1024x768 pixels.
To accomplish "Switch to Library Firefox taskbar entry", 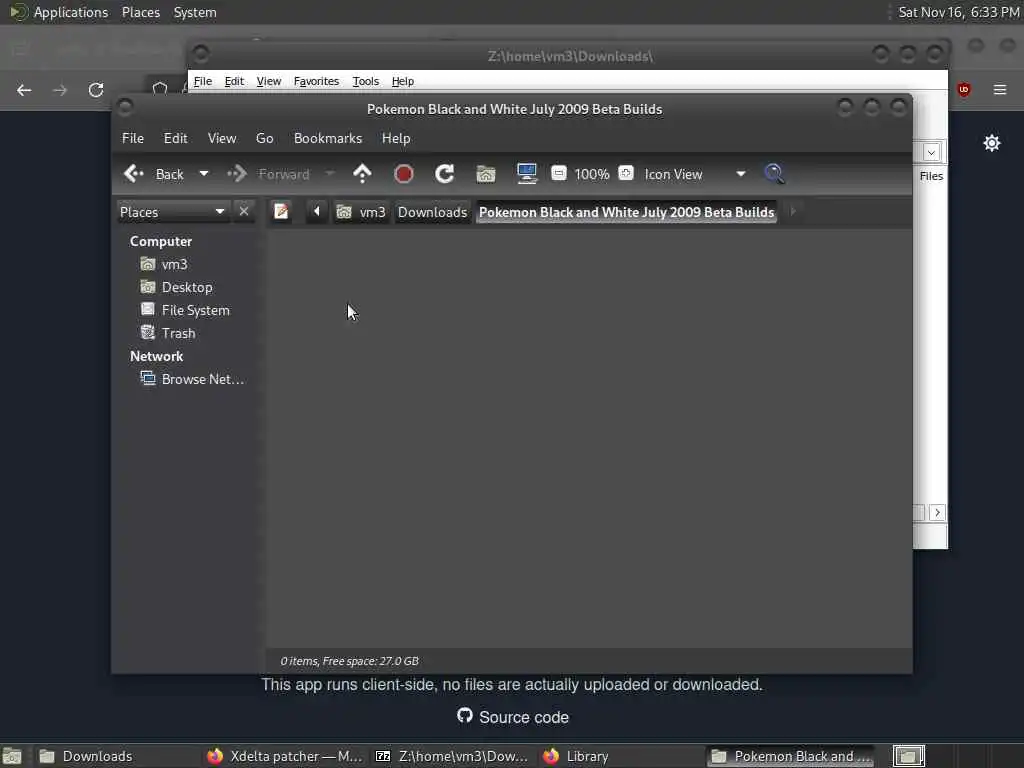I will pos(620,756).
